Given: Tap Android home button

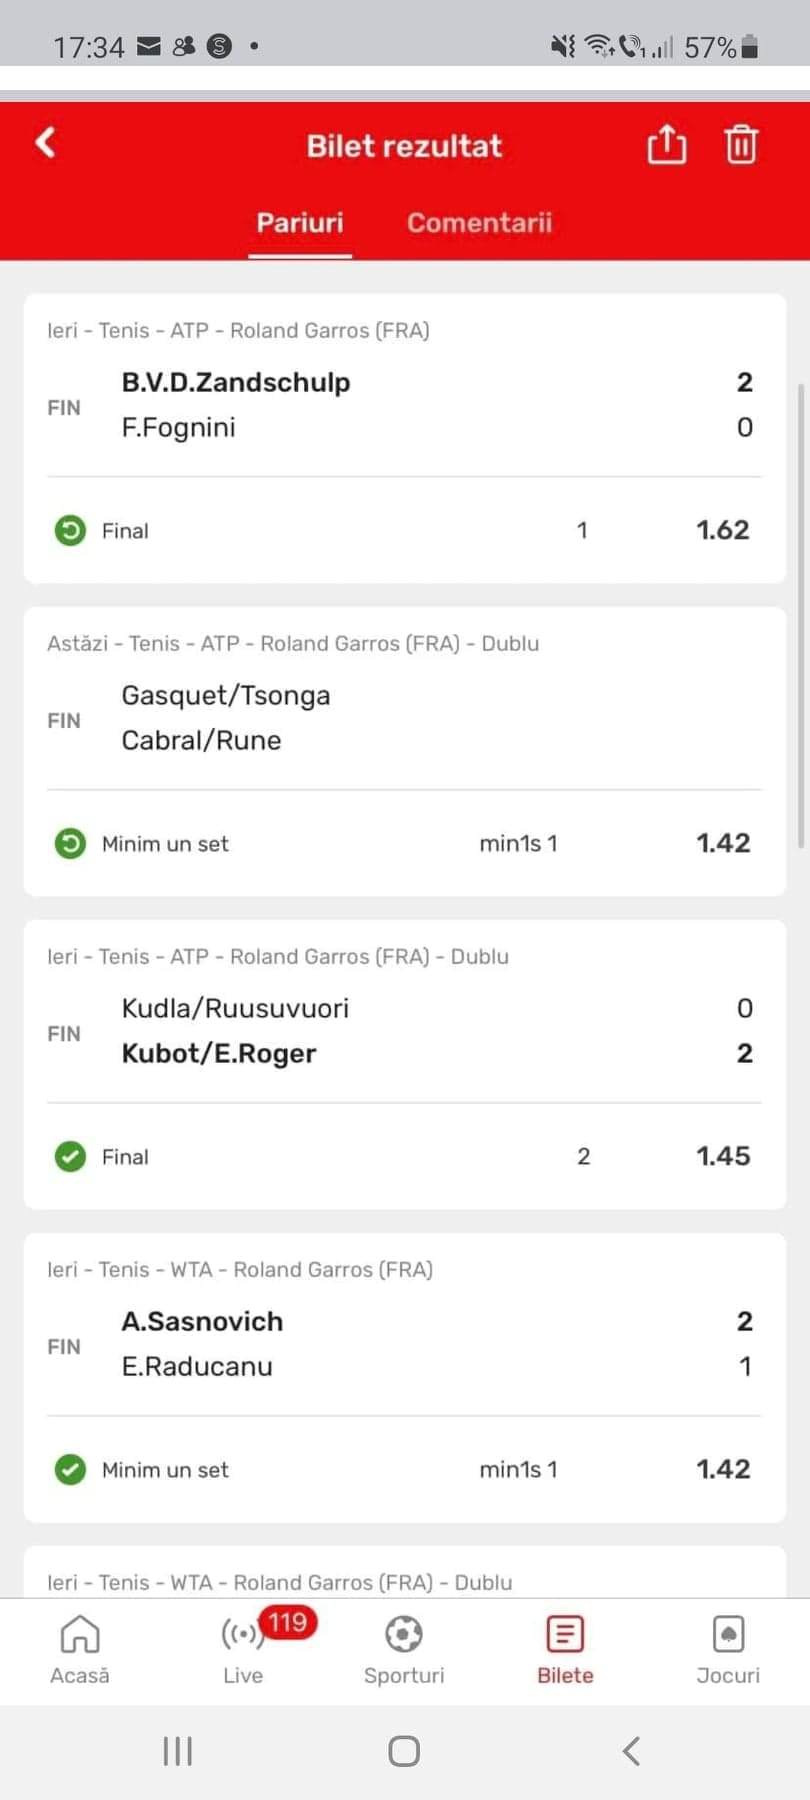Looking at the screenshot, I should tap(404, 1751).
